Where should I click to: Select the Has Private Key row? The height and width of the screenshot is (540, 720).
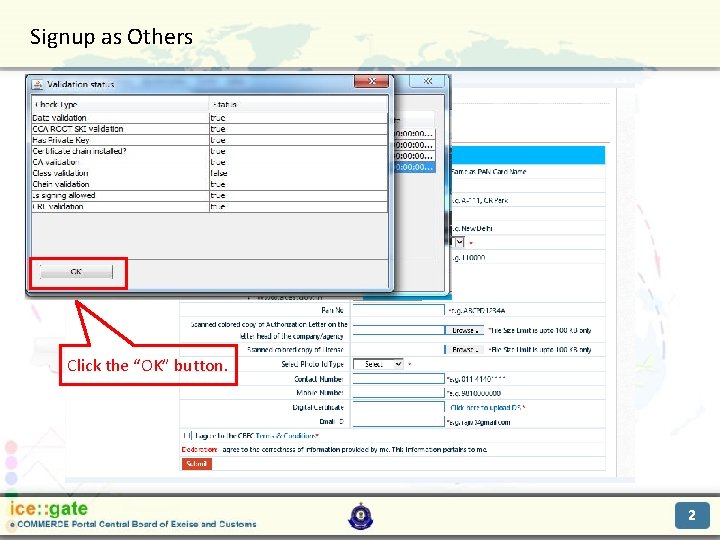[209, 140]
